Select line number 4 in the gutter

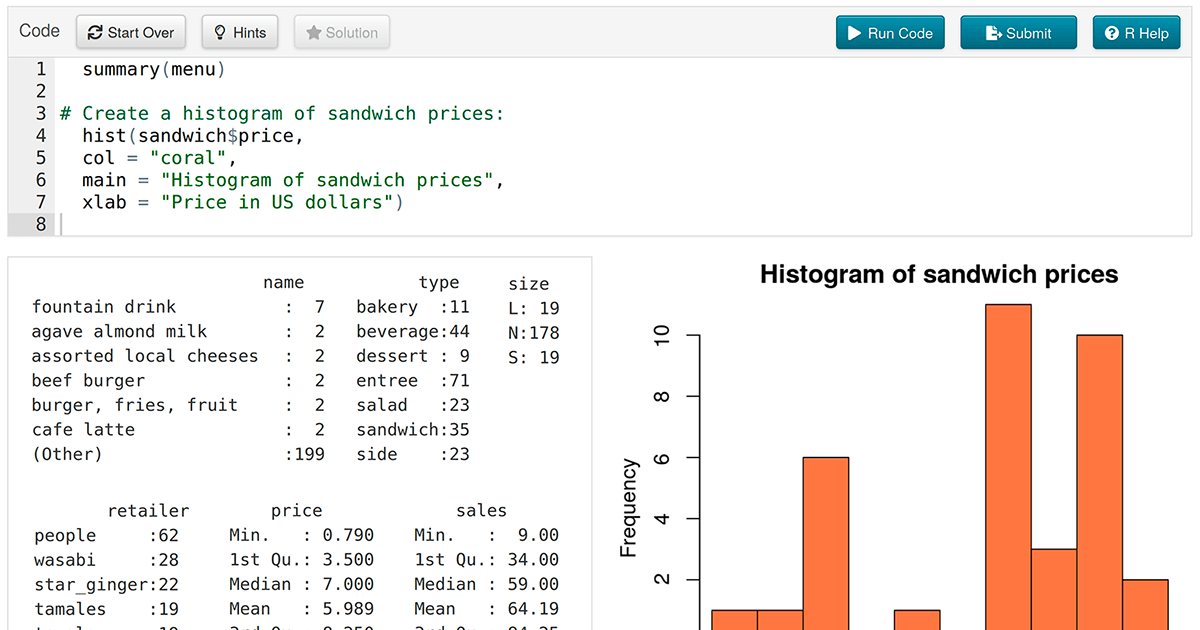click(x=40, y=136)
